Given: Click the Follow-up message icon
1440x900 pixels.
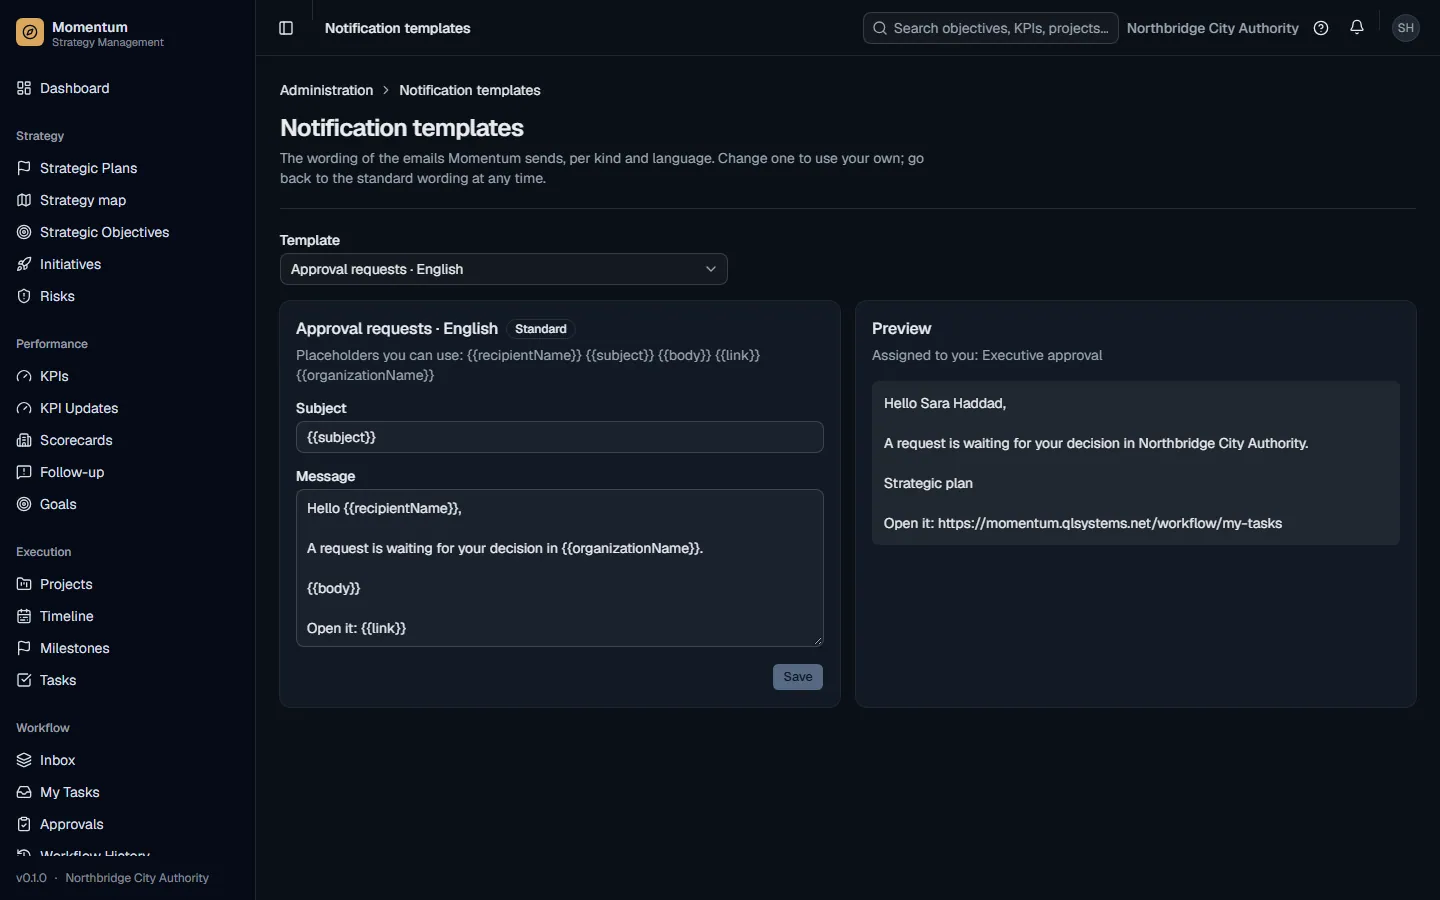Looking at the screenshot, I should (x=24, y=472).
